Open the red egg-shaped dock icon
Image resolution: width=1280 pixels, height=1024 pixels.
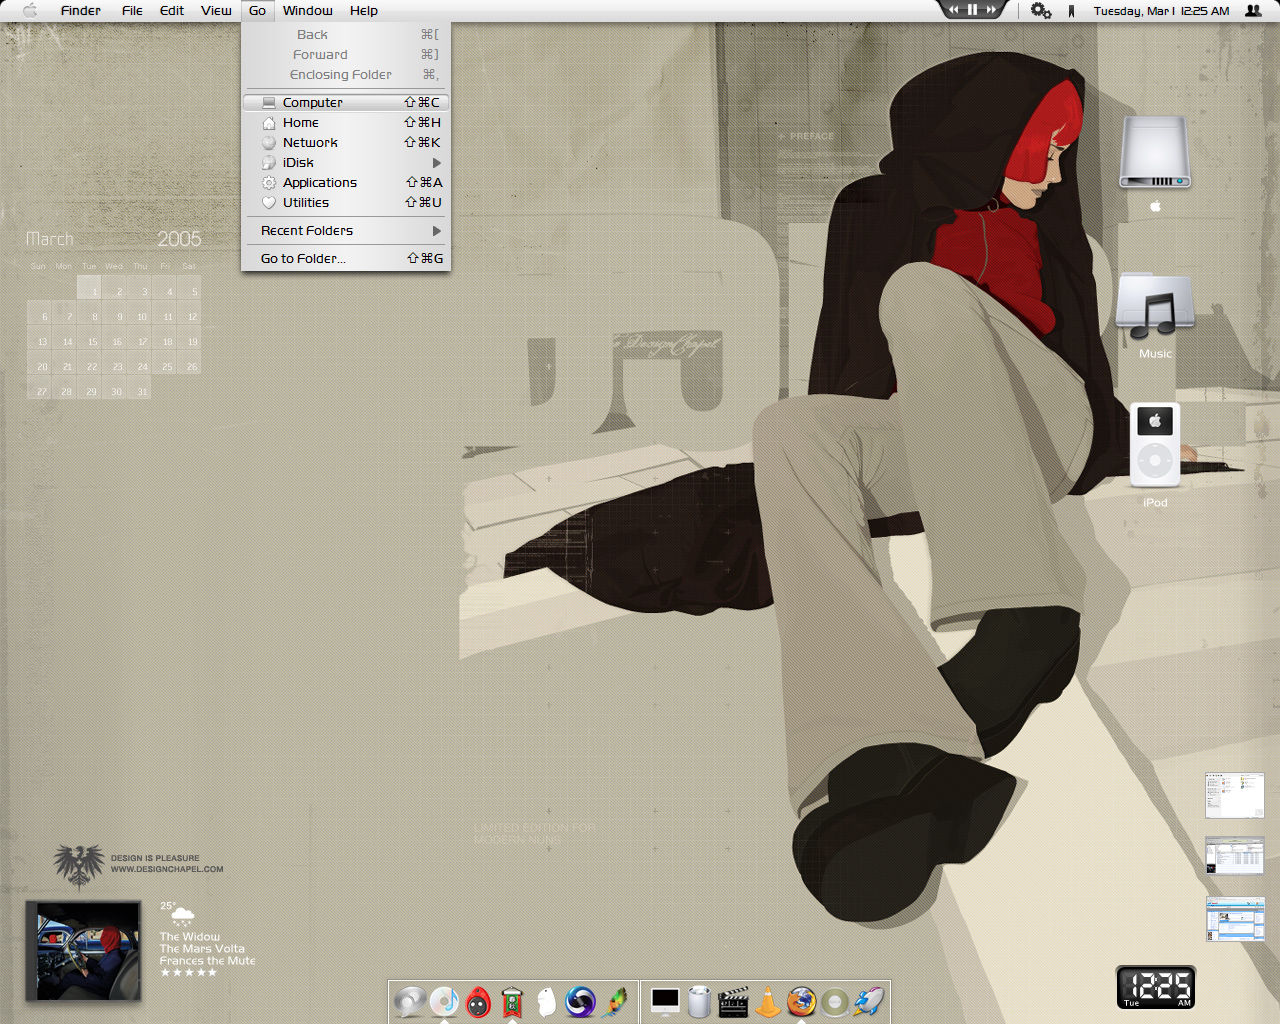pyautogui.click(x=479, y=1001)
